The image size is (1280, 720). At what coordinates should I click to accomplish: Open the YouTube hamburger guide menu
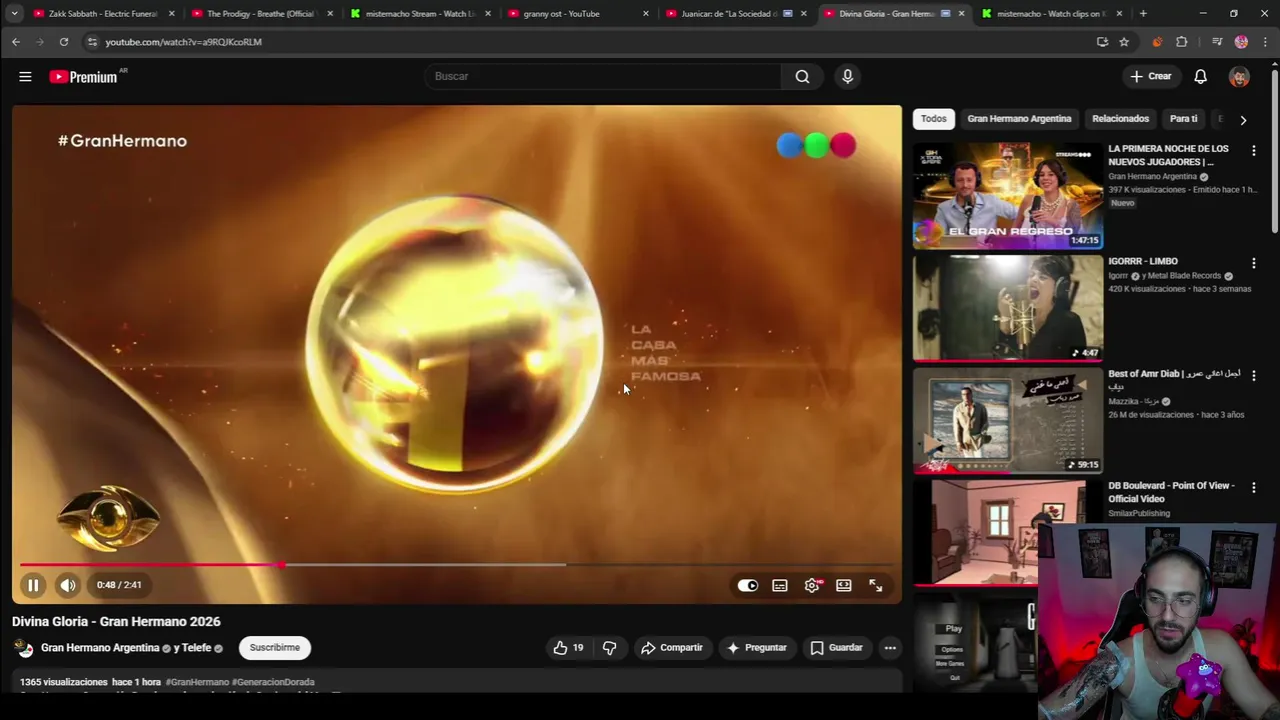[x=25, y=76]
